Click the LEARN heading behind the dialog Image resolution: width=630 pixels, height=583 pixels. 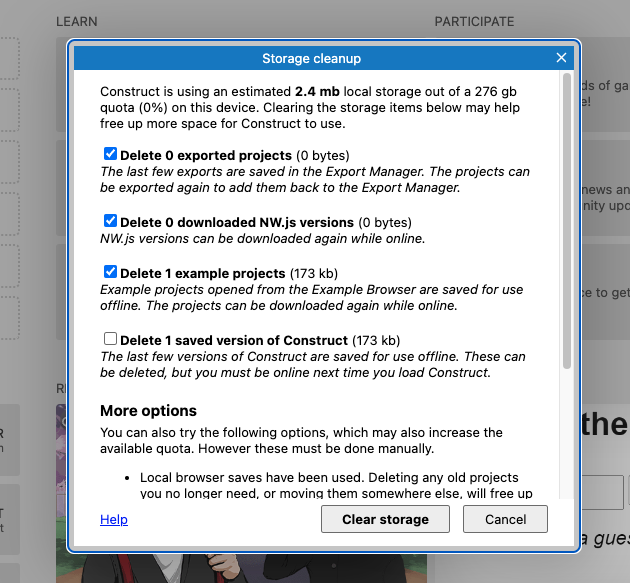coord(77,21)
